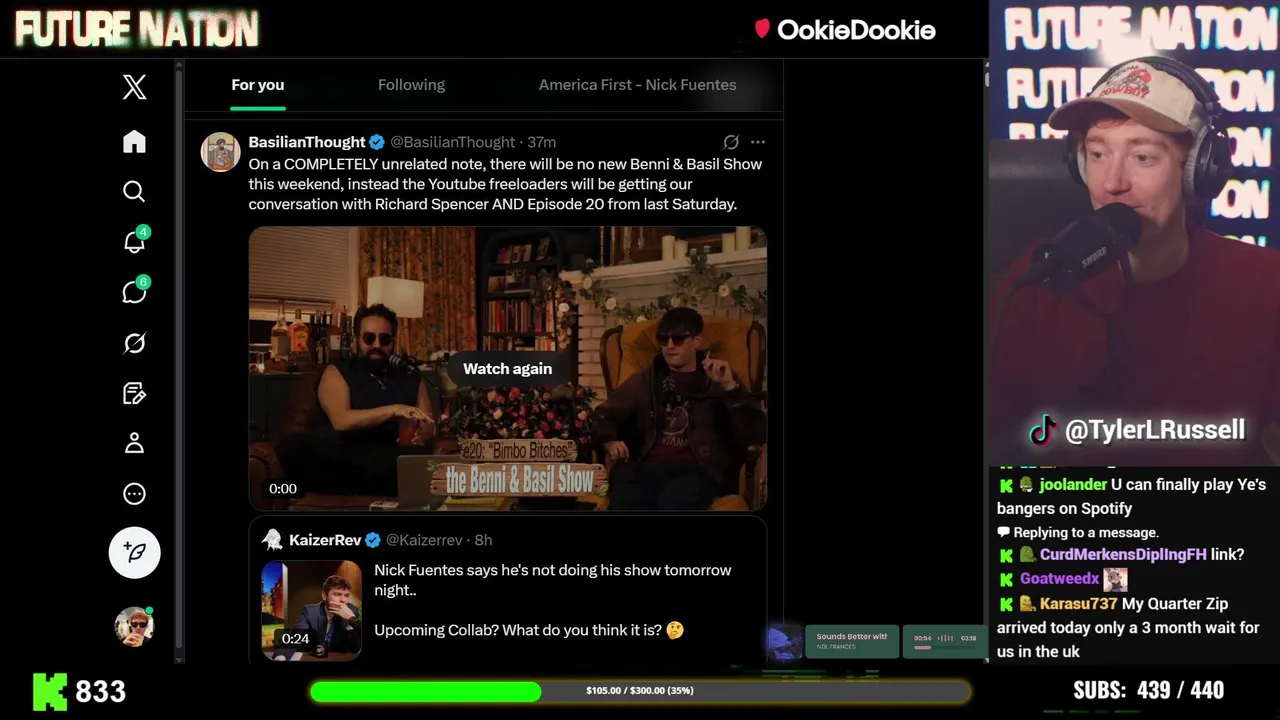Viewport: 1280px width, 720px height.
Task: Click the @Kaizerrev handle
Action: tap(424, 540)
